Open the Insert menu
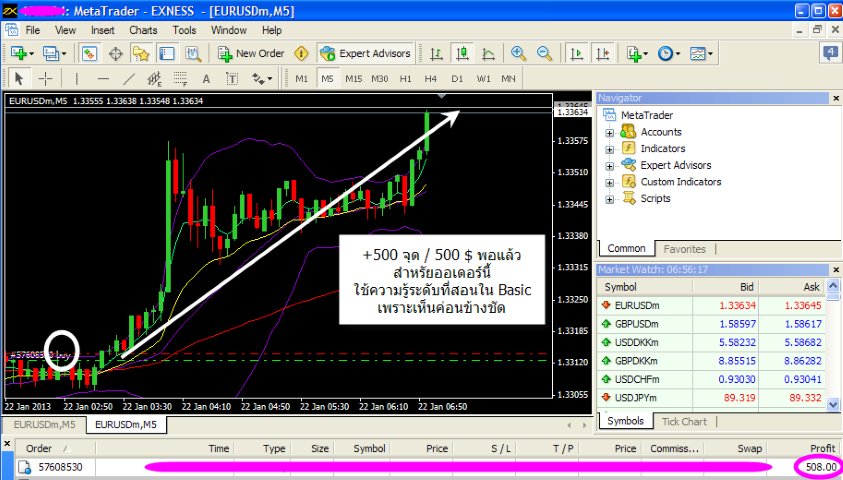 coord(103,30)
